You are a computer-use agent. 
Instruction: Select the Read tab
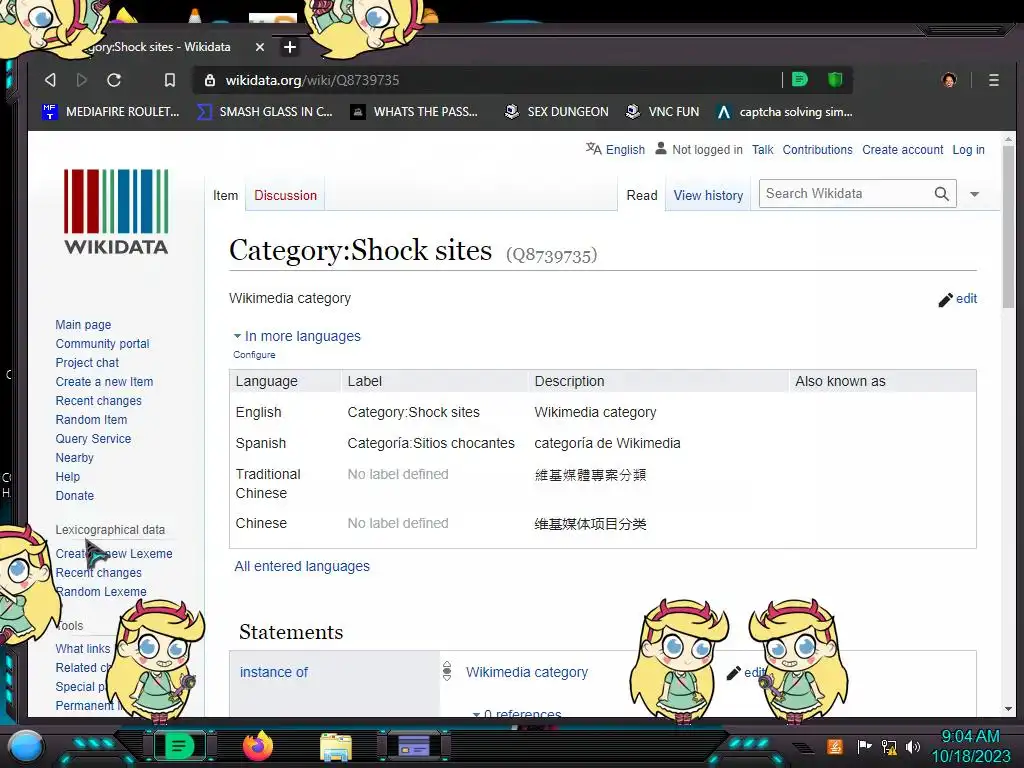coord(642,195)
